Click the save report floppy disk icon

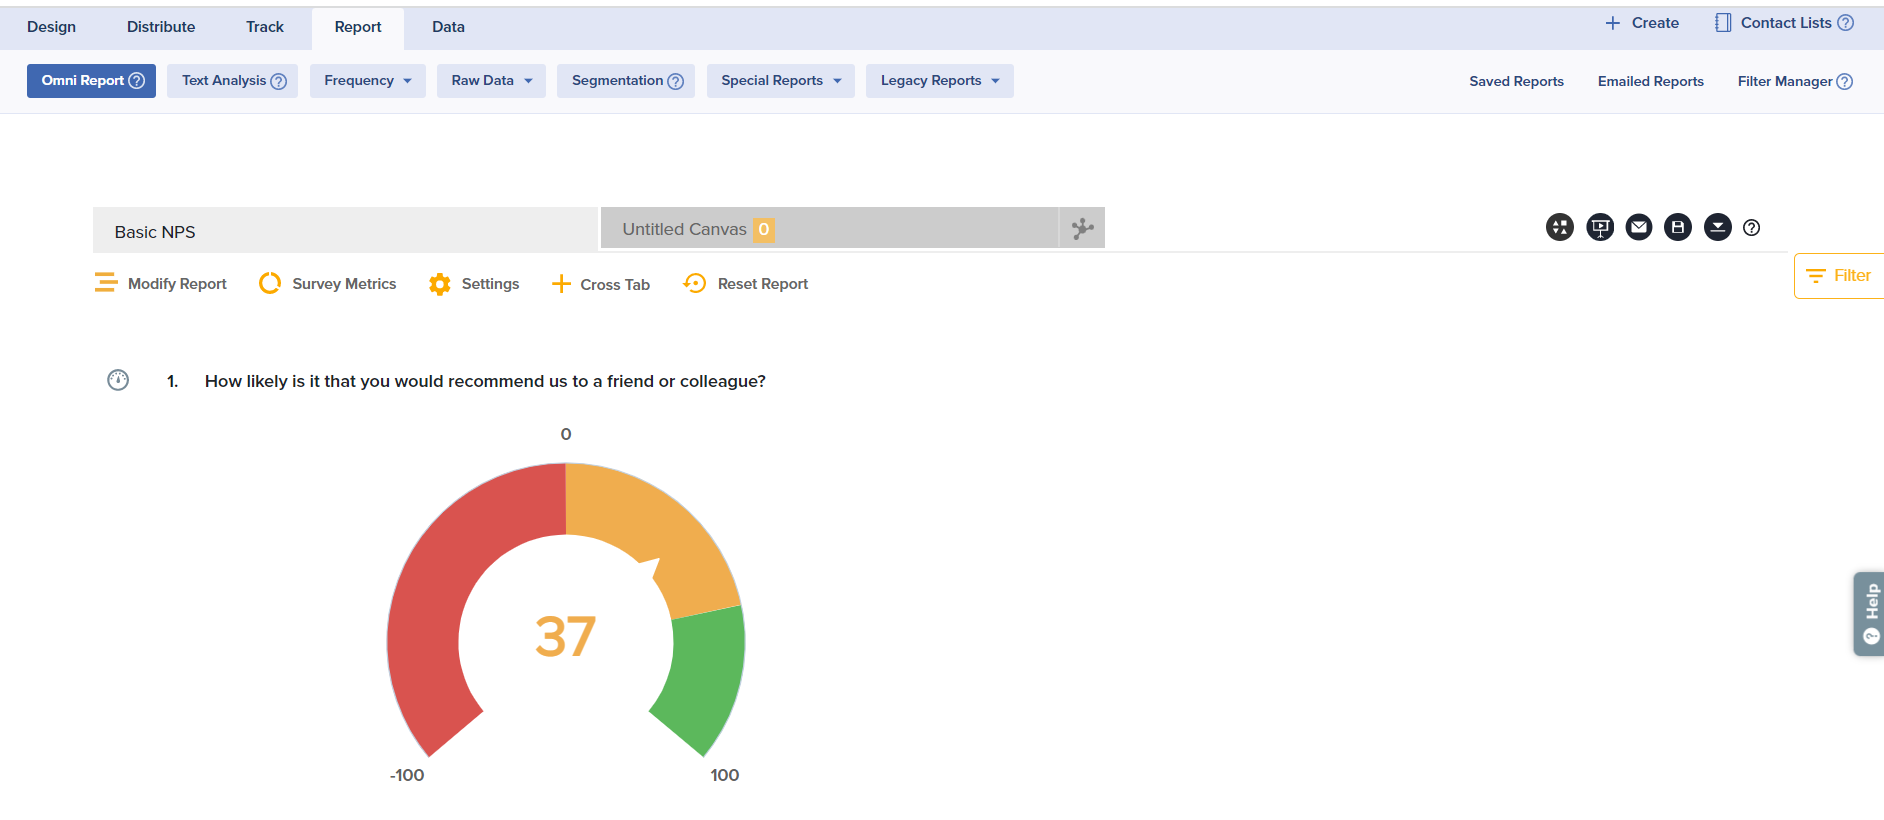(1678, 228)
